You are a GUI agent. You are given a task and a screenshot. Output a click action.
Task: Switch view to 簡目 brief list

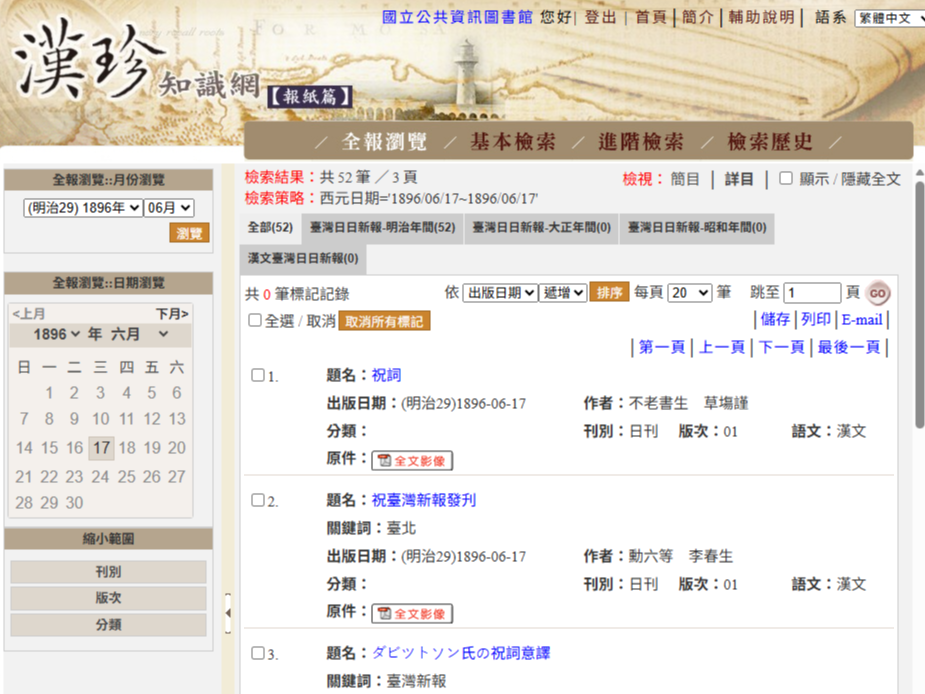tap(685, 179)
